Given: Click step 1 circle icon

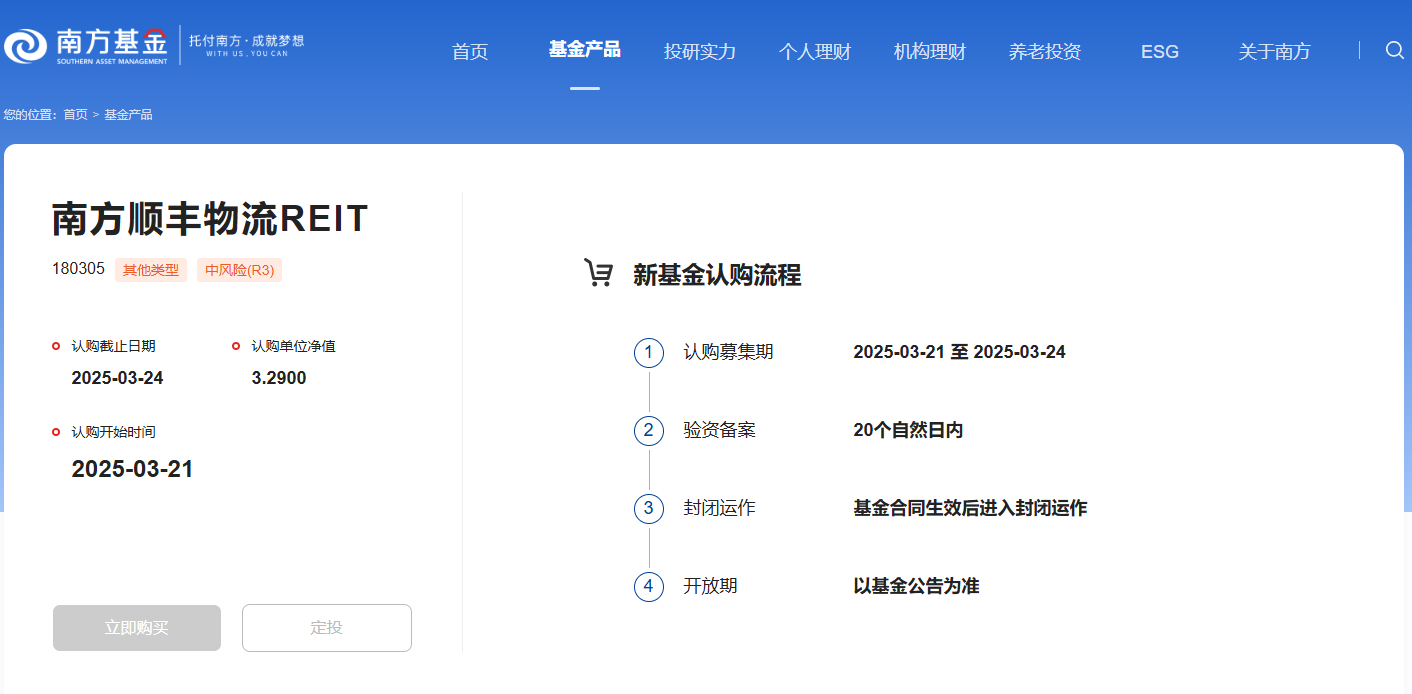Looking at the screenshot, I should pos(648,352).
